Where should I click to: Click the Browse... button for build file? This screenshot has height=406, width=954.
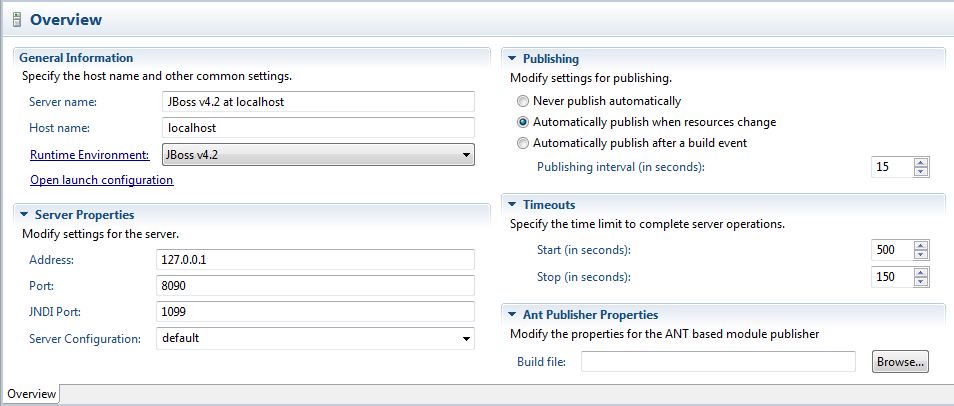coord(900,362)
